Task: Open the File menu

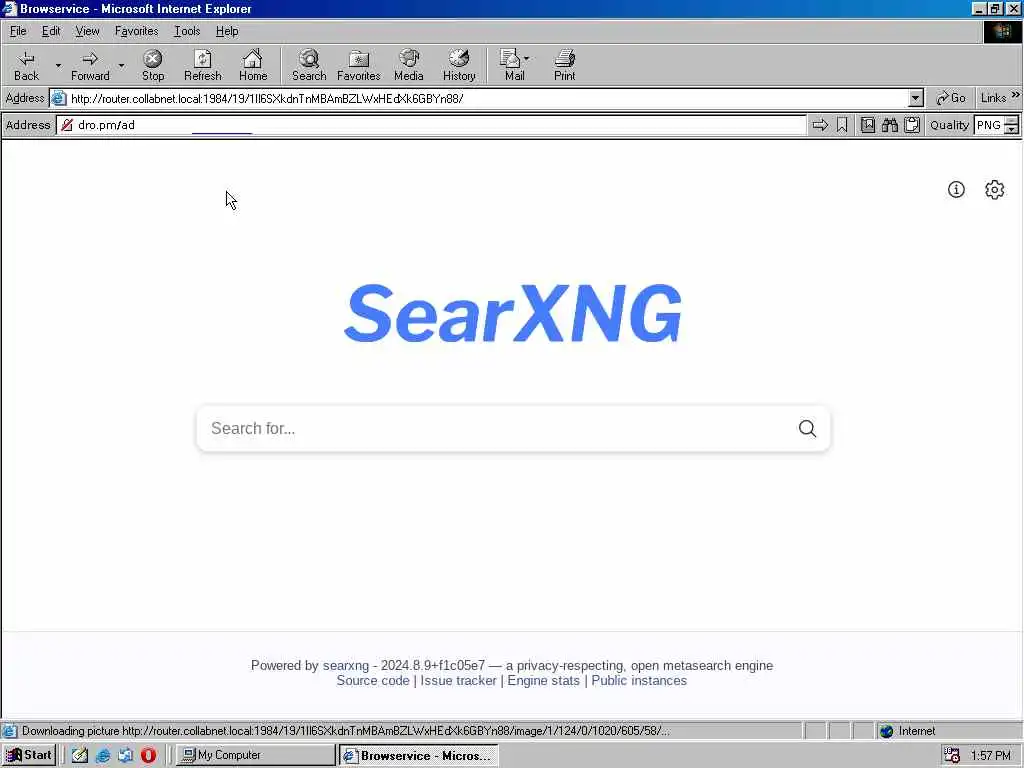Action: (x=18, y=31)
